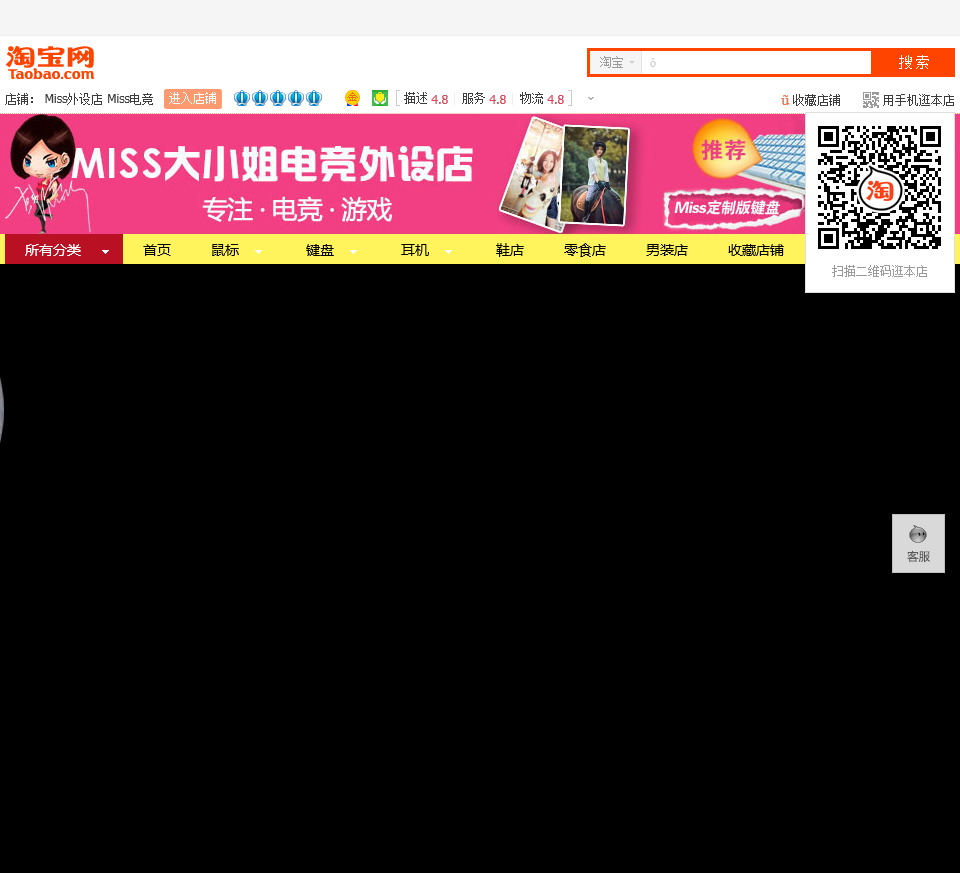960x873 pixels.
Task: View the 服务 4.8 rating score
Action: pyautogui.click(x=484, y=99)
